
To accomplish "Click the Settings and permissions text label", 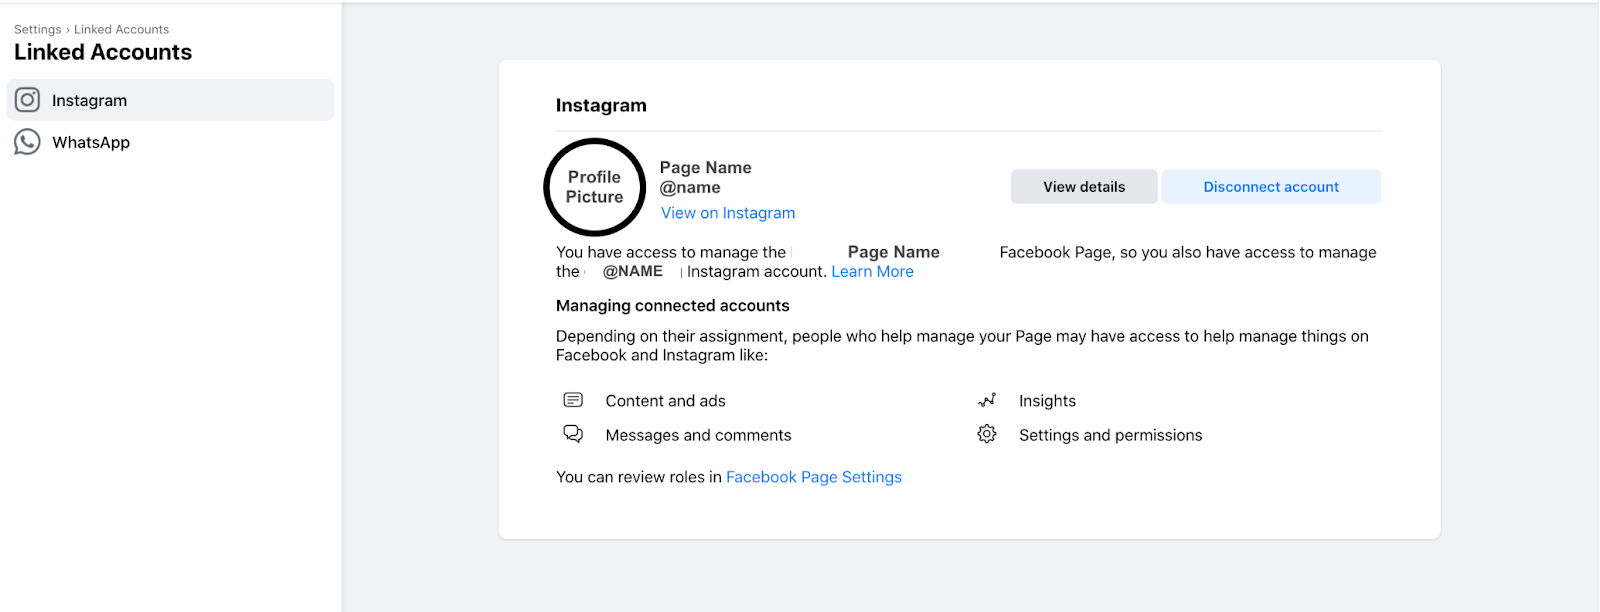I will click(x=1110, y=435).
